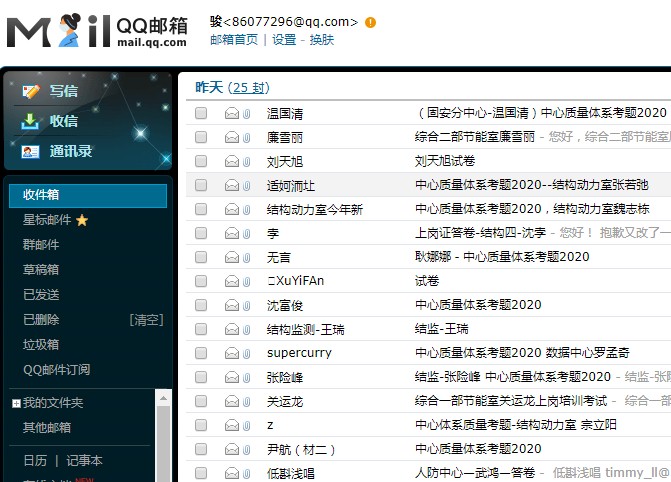Click envelope icon on 温国清 email row

[231, 113]
